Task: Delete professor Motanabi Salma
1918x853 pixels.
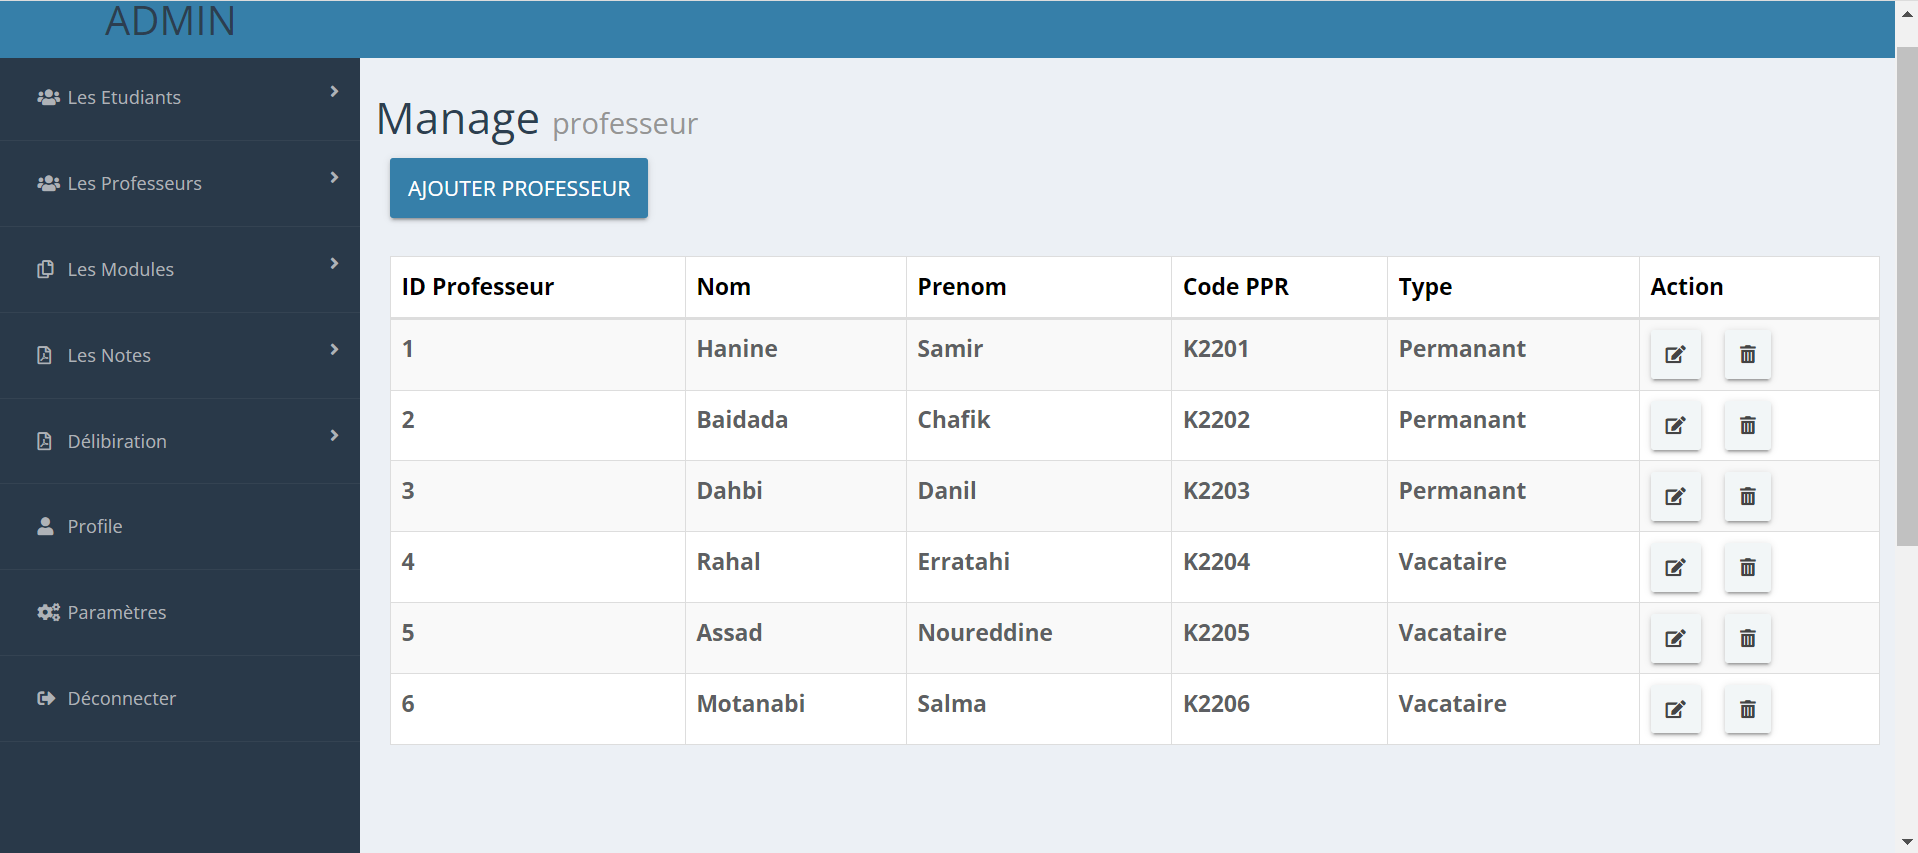Action: [x=1746, y=709]
